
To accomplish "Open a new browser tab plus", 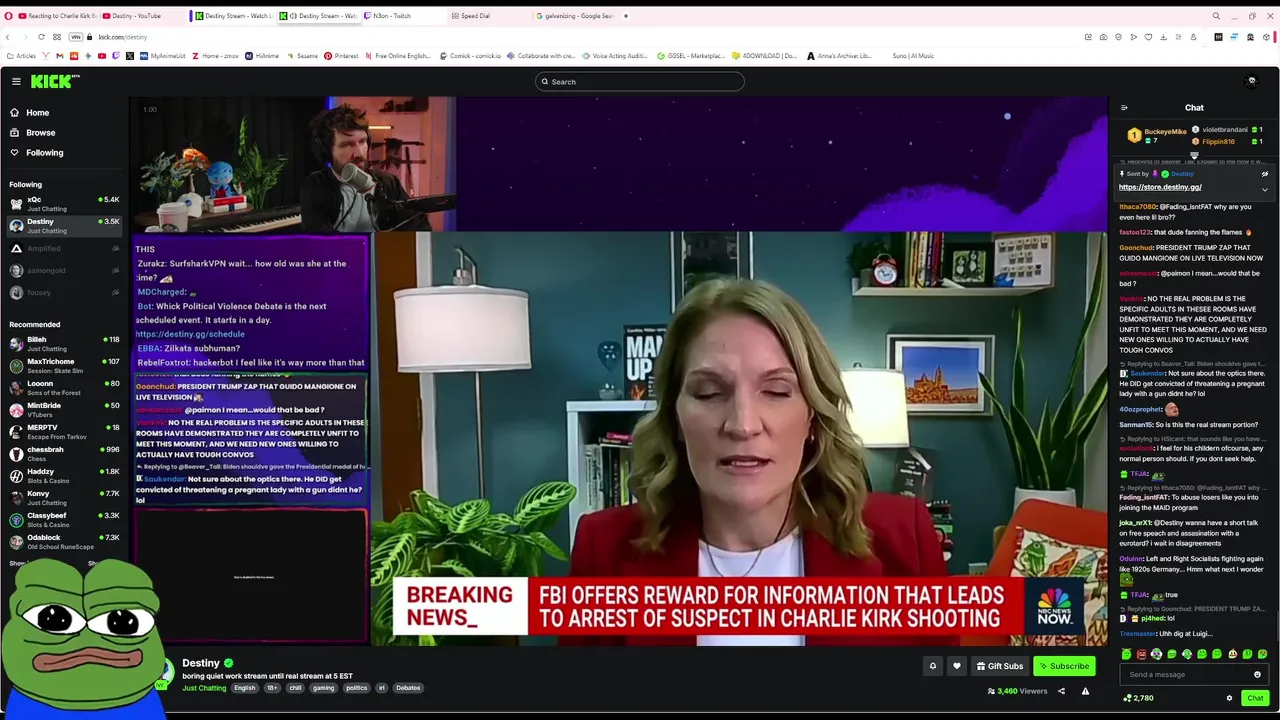I will pyautogui.click(x=626, y=16).
